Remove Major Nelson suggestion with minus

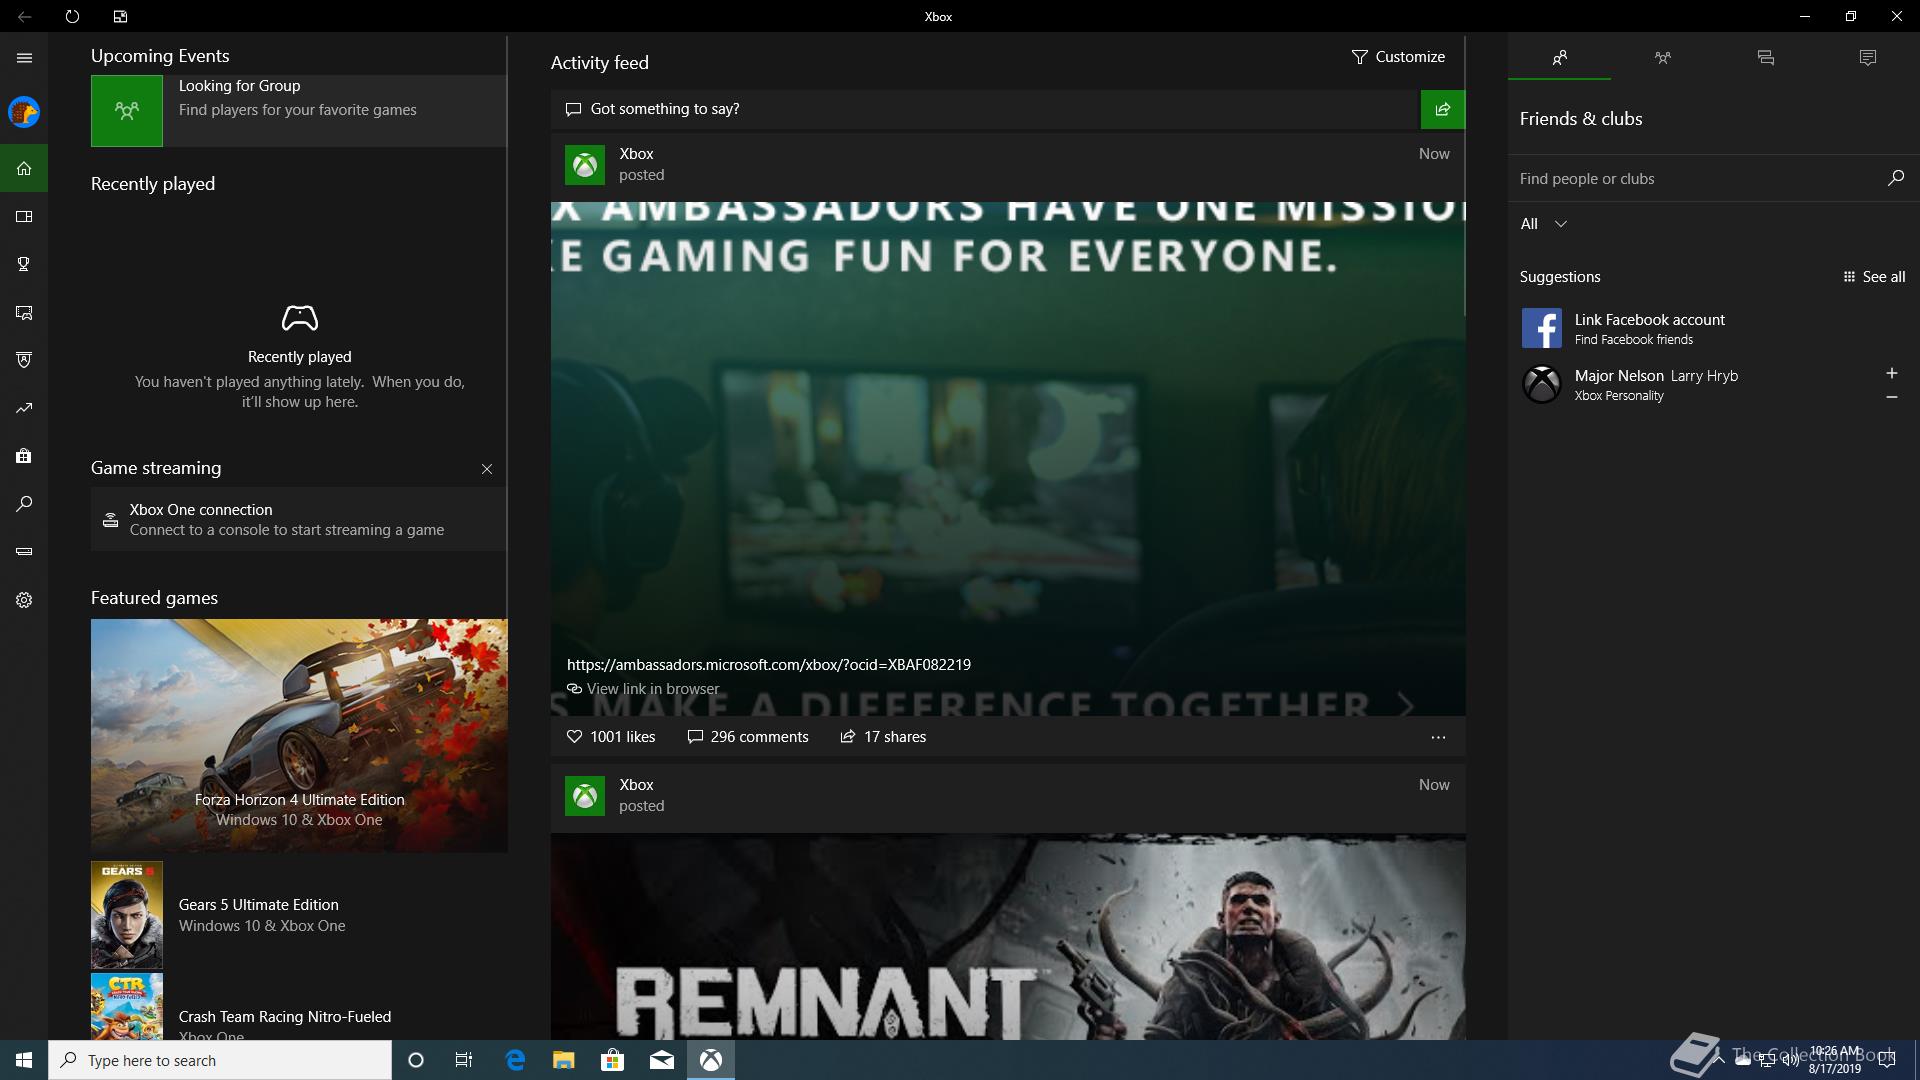pyautogui.click(x=1891, y=397)
